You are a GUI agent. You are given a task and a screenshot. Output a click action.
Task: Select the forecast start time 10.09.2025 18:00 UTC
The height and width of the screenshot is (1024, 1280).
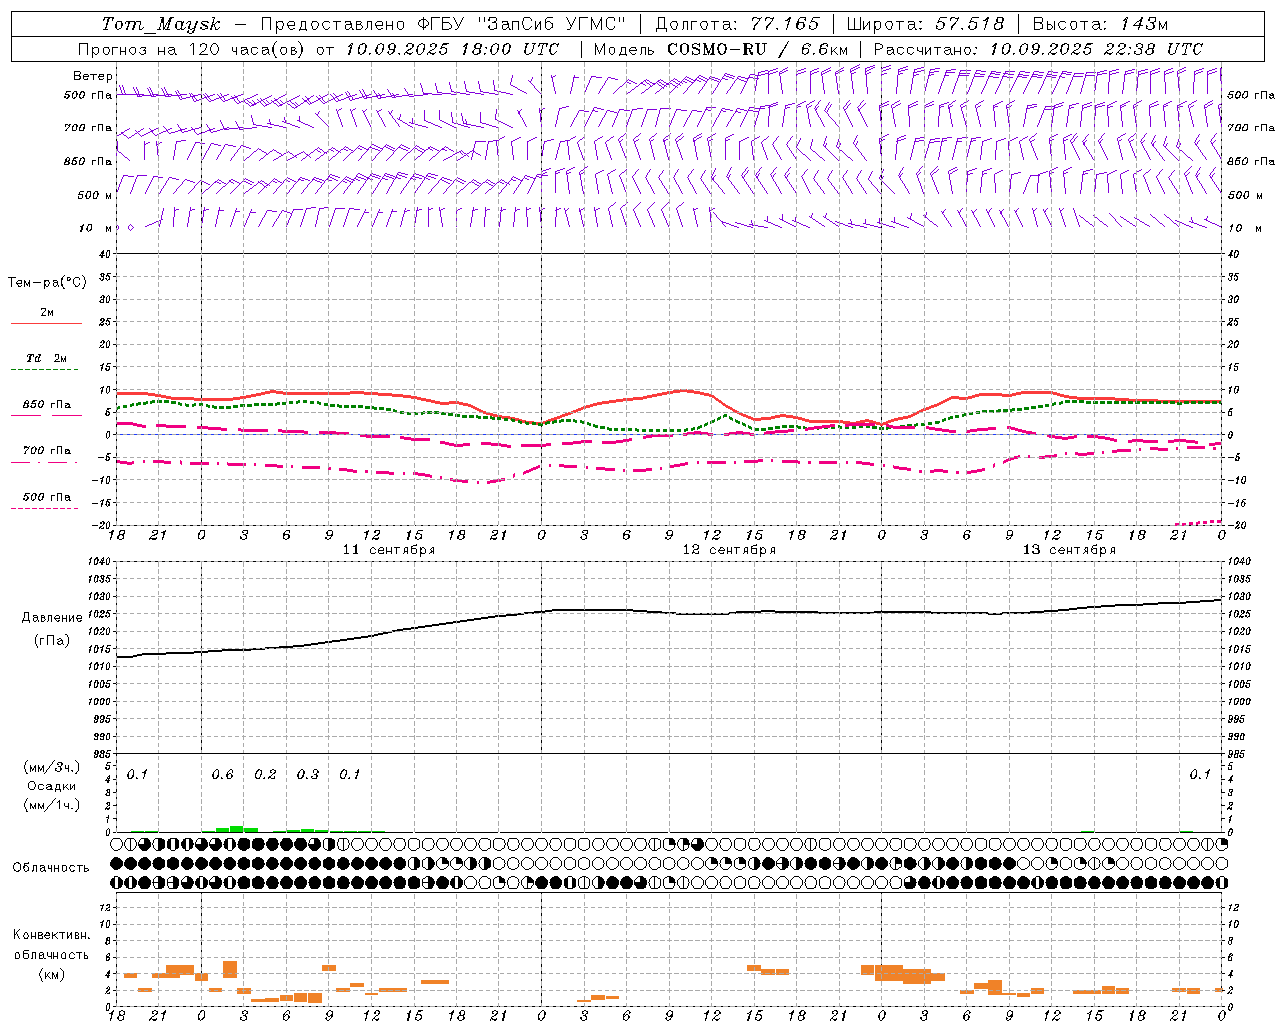tap(452, 49)
